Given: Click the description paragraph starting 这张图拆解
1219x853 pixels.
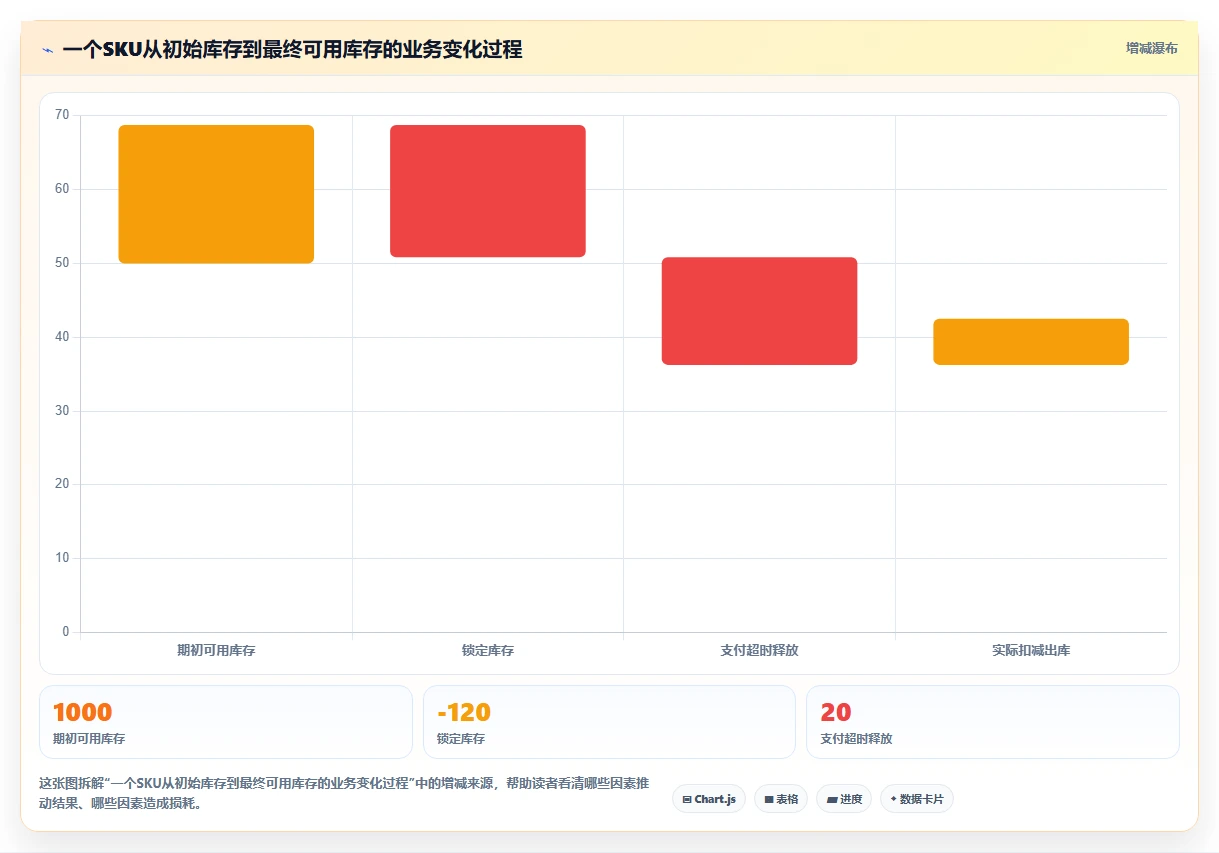Looking at the screenshot, I should coord(346,793).
